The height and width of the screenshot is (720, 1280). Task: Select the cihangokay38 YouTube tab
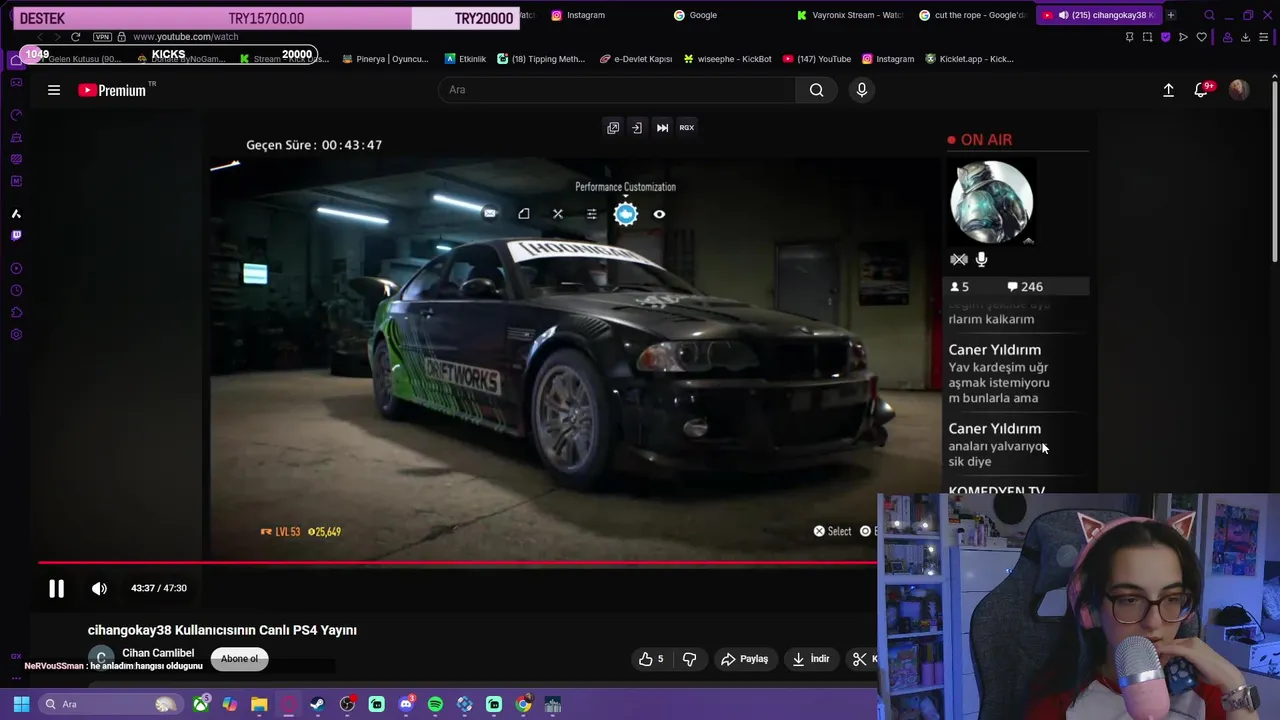pyautogui.click(x=1098, y=15)
